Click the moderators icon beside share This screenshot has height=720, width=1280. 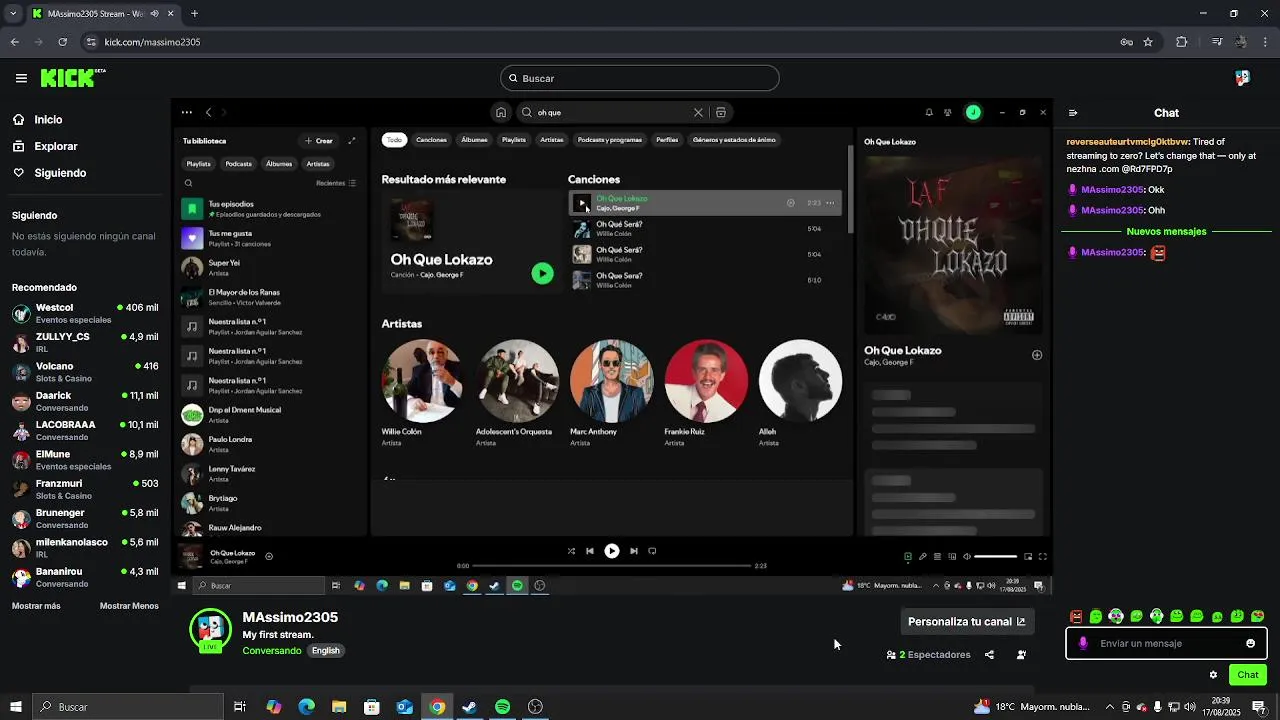(1021, 655)
